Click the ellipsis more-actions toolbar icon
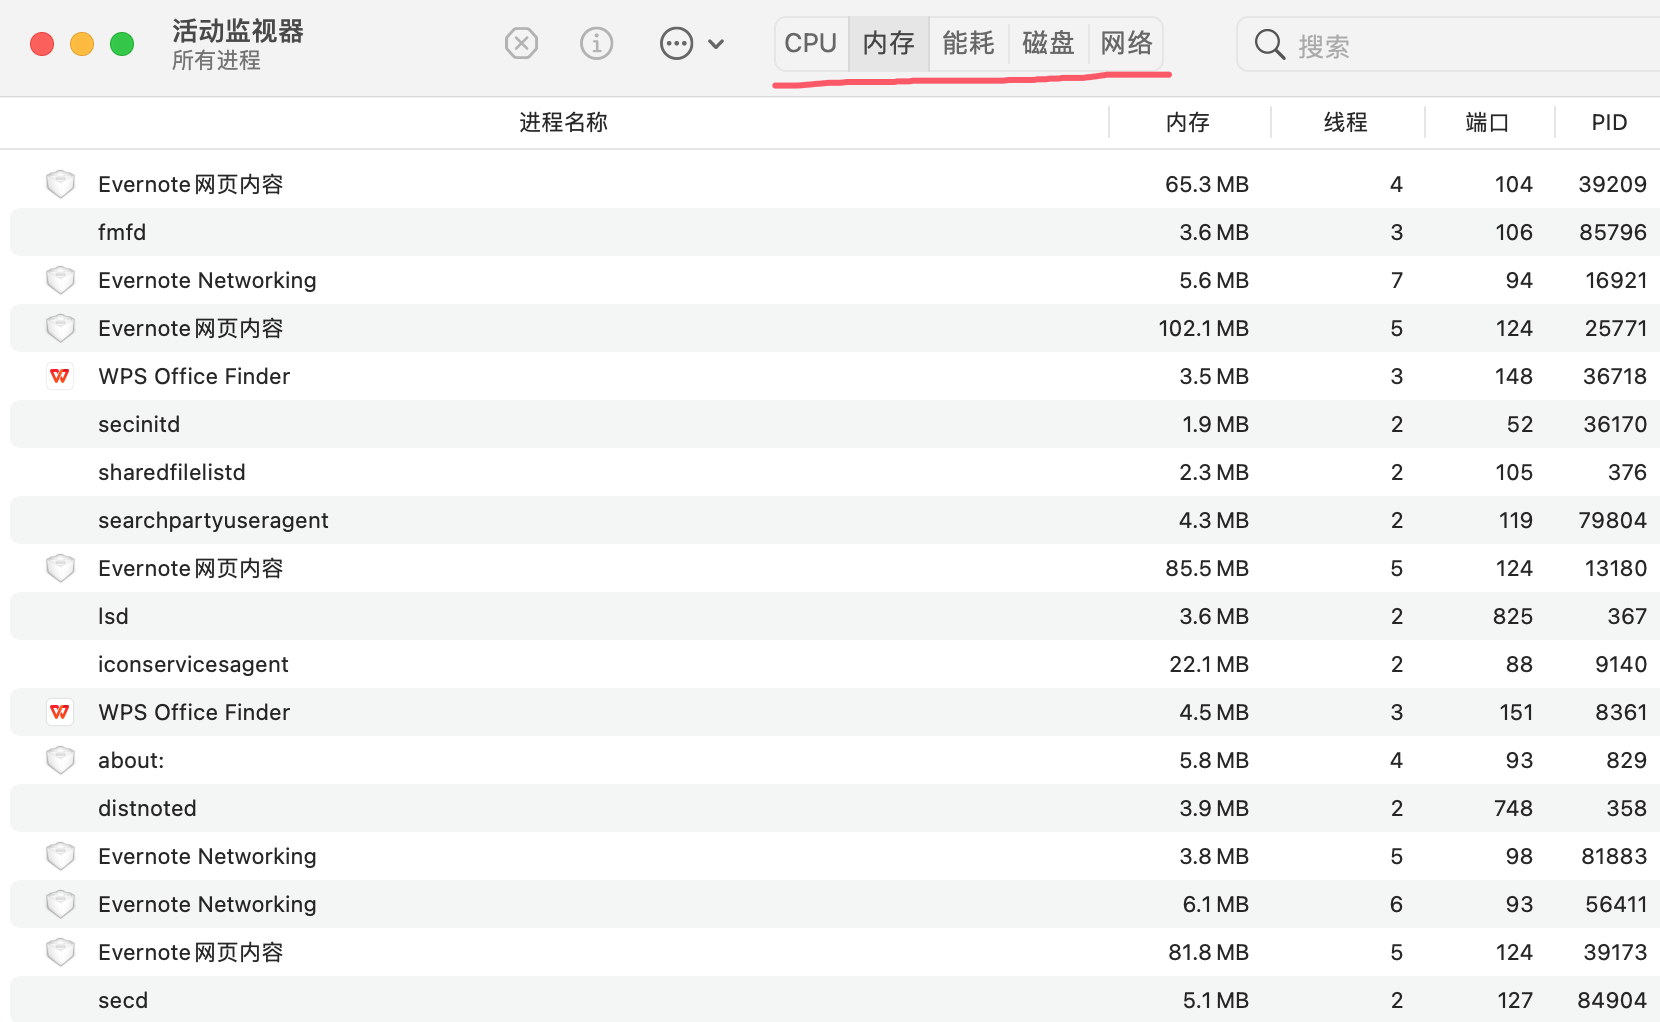The height and width of the screenshot is (1022, 1660). point(677,43)
